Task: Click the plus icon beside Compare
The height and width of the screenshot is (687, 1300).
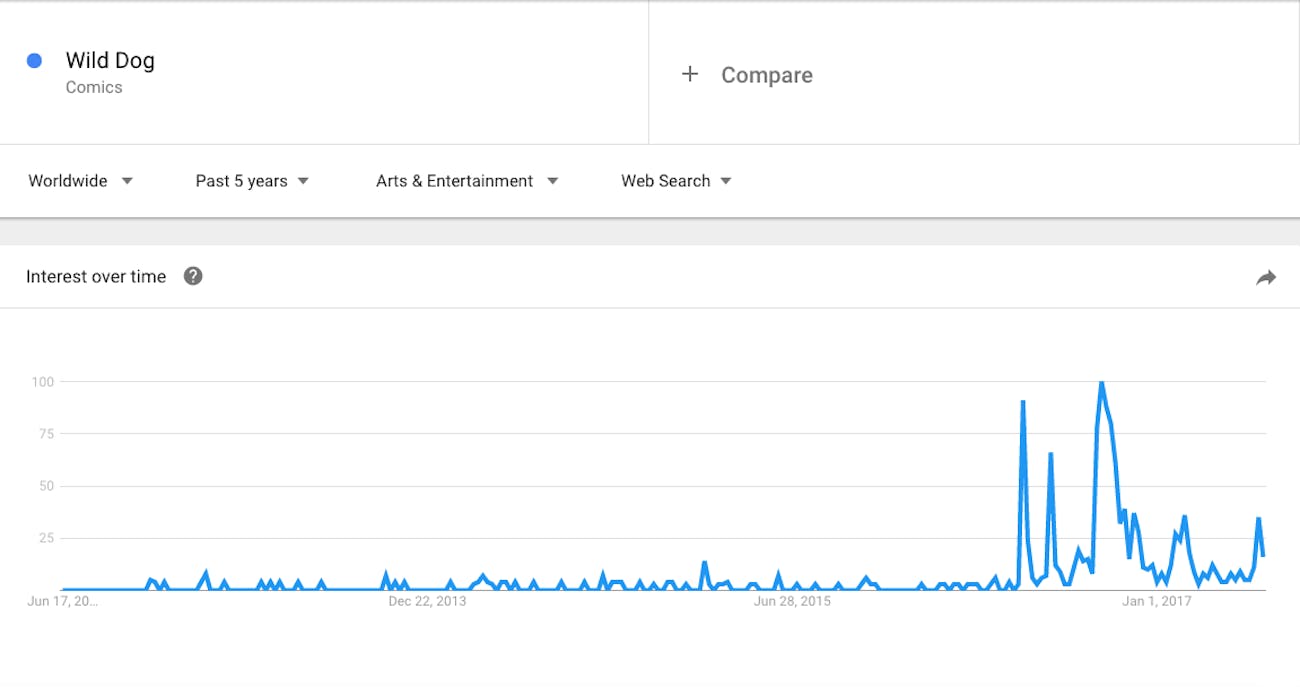Action: click(690, 74)
